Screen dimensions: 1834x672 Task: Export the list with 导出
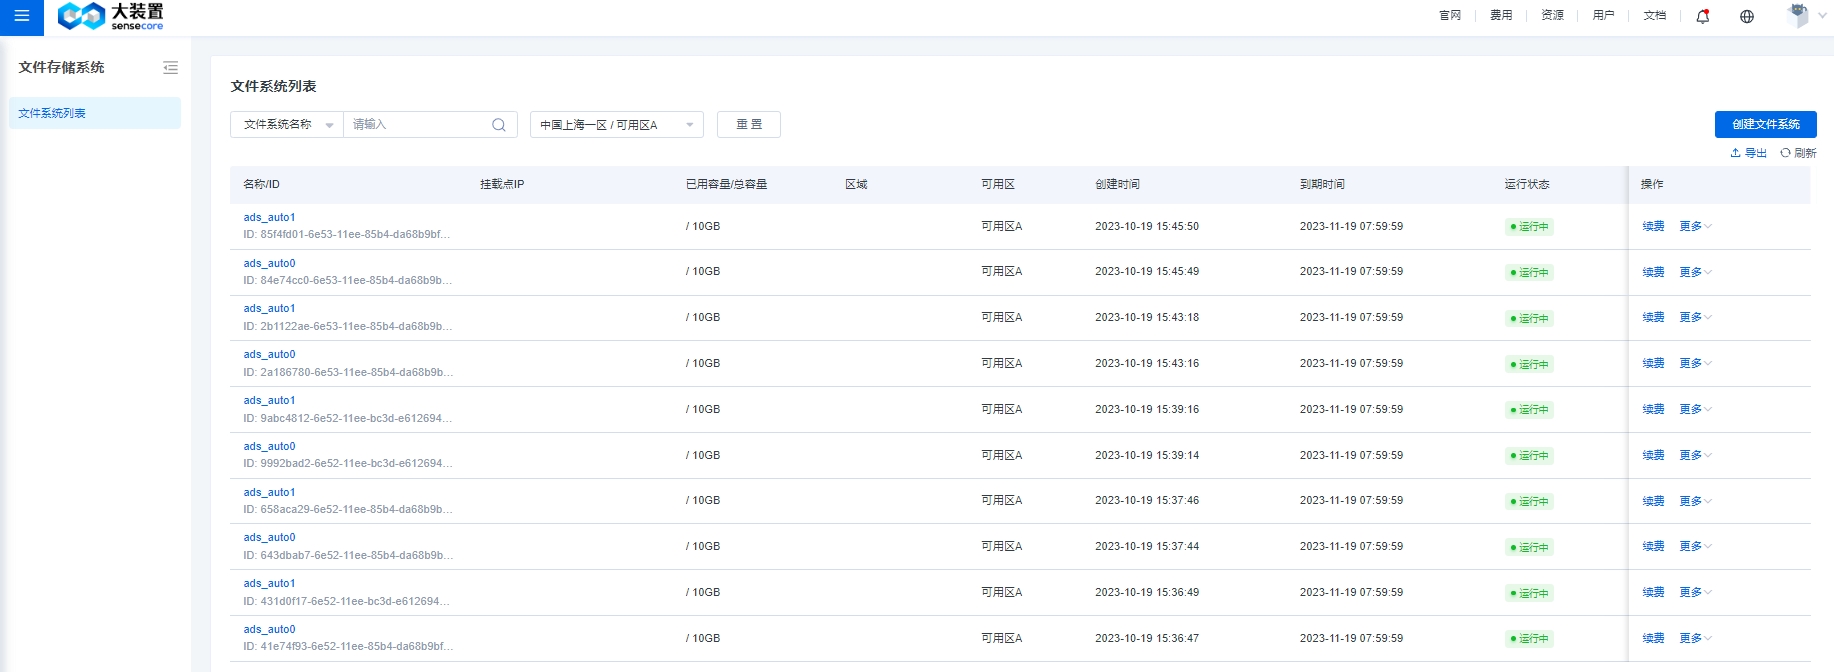click(x=1748, y=153)
